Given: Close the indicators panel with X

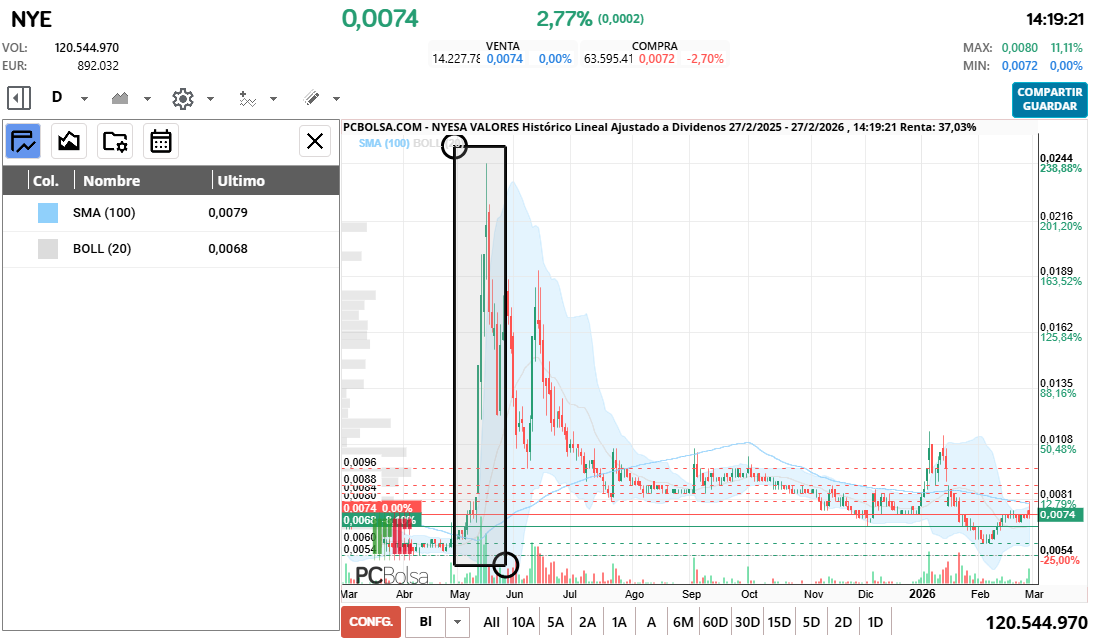Looking at the screenshot, I should (x=315, y=141).
